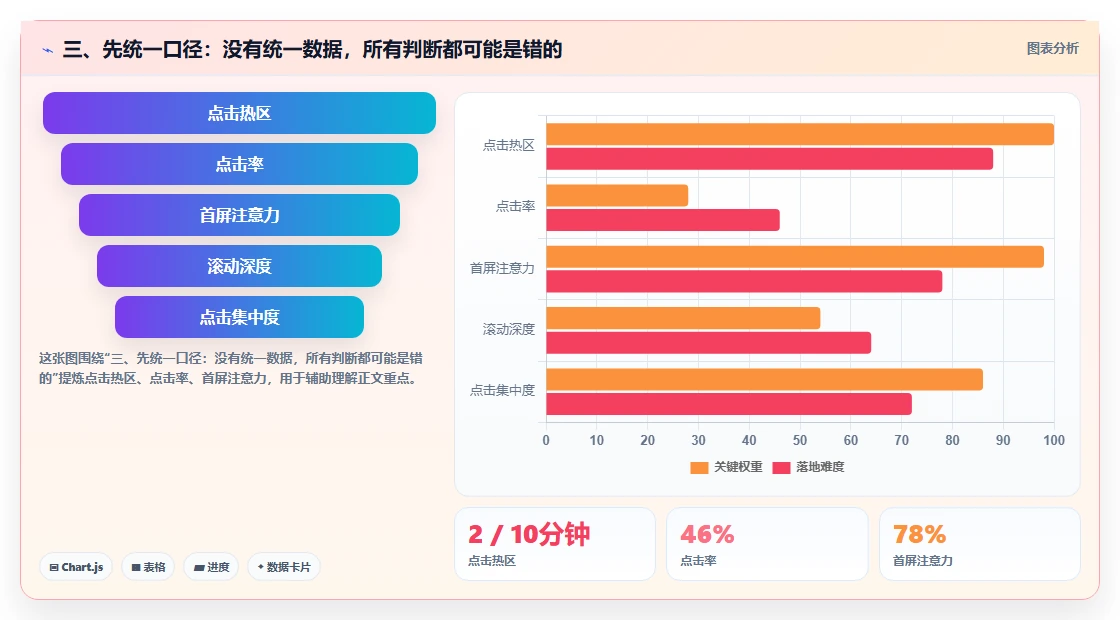Click the x-axis tick label 50
Screen dimensions: 1120x620
800,441
